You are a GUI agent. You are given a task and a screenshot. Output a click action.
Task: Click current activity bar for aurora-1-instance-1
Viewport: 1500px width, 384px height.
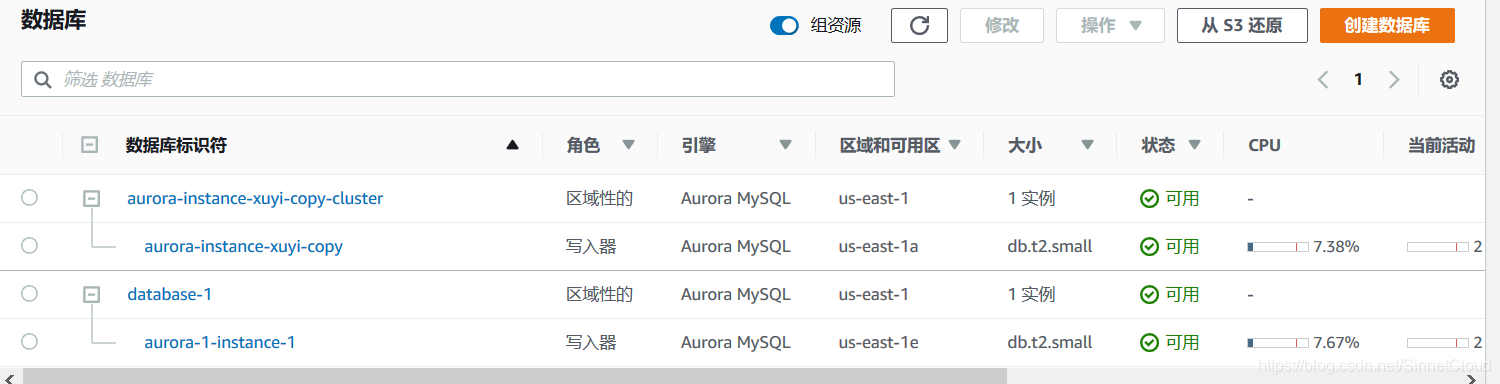[x=1438, y=342]
